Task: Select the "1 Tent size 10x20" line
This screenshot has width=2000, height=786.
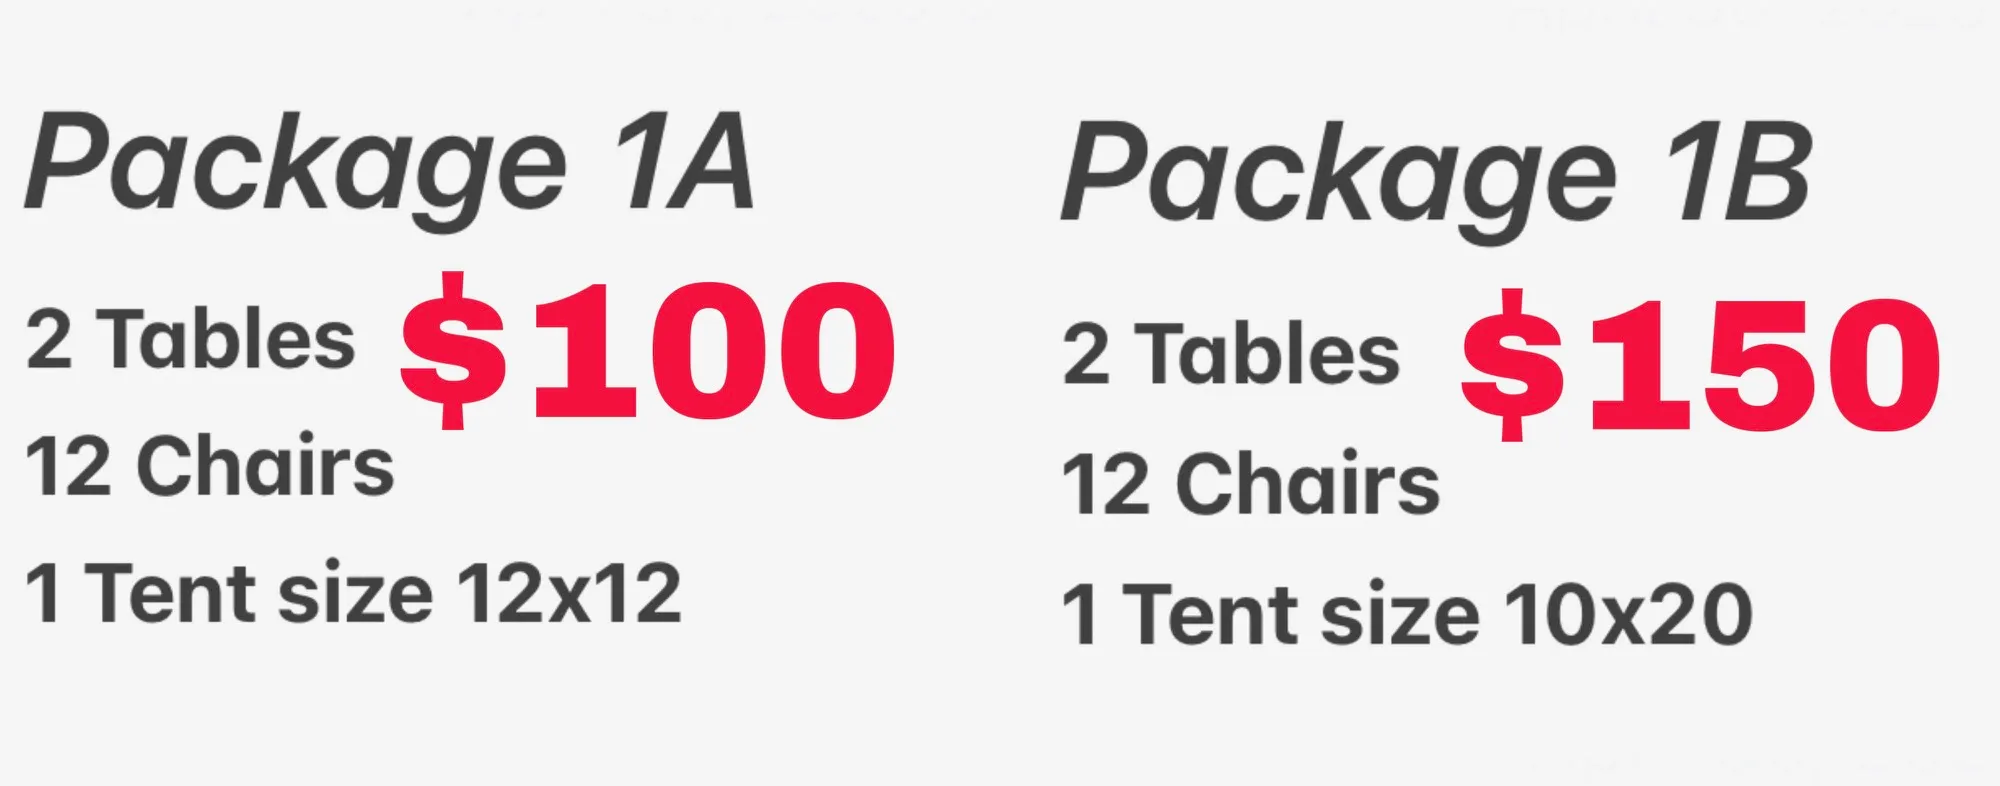Action: click(x=1405, y=613)
